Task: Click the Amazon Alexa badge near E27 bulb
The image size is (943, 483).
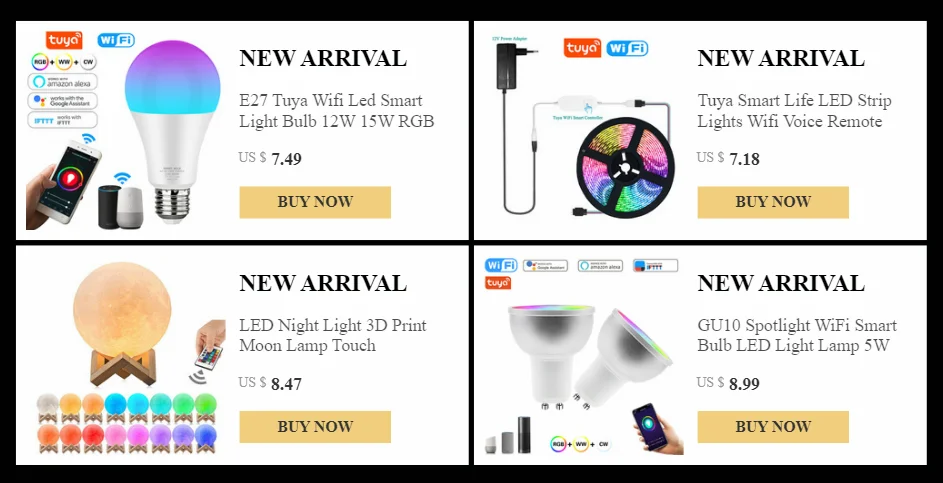Action: coord(63,81)
